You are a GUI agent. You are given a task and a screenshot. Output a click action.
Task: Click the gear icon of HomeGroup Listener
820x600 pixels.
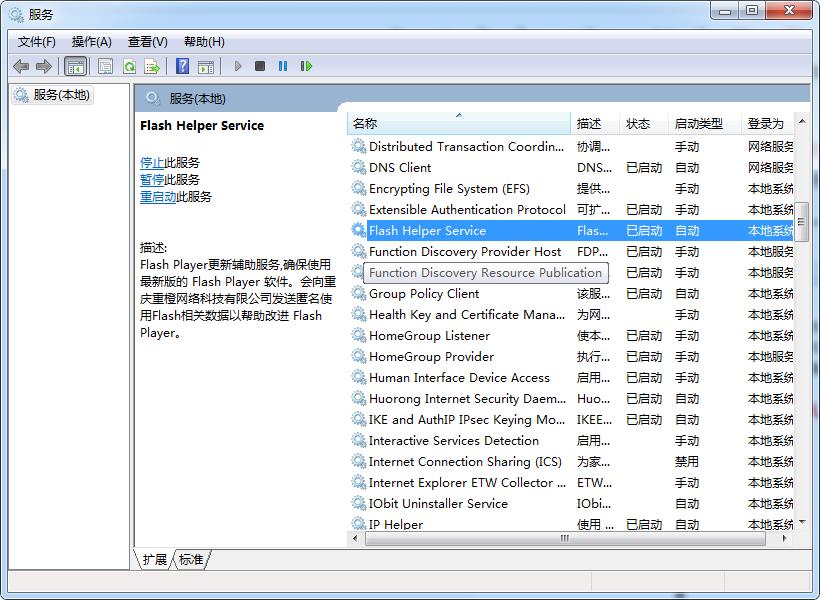pyautogui.click(x=358, y=335)
